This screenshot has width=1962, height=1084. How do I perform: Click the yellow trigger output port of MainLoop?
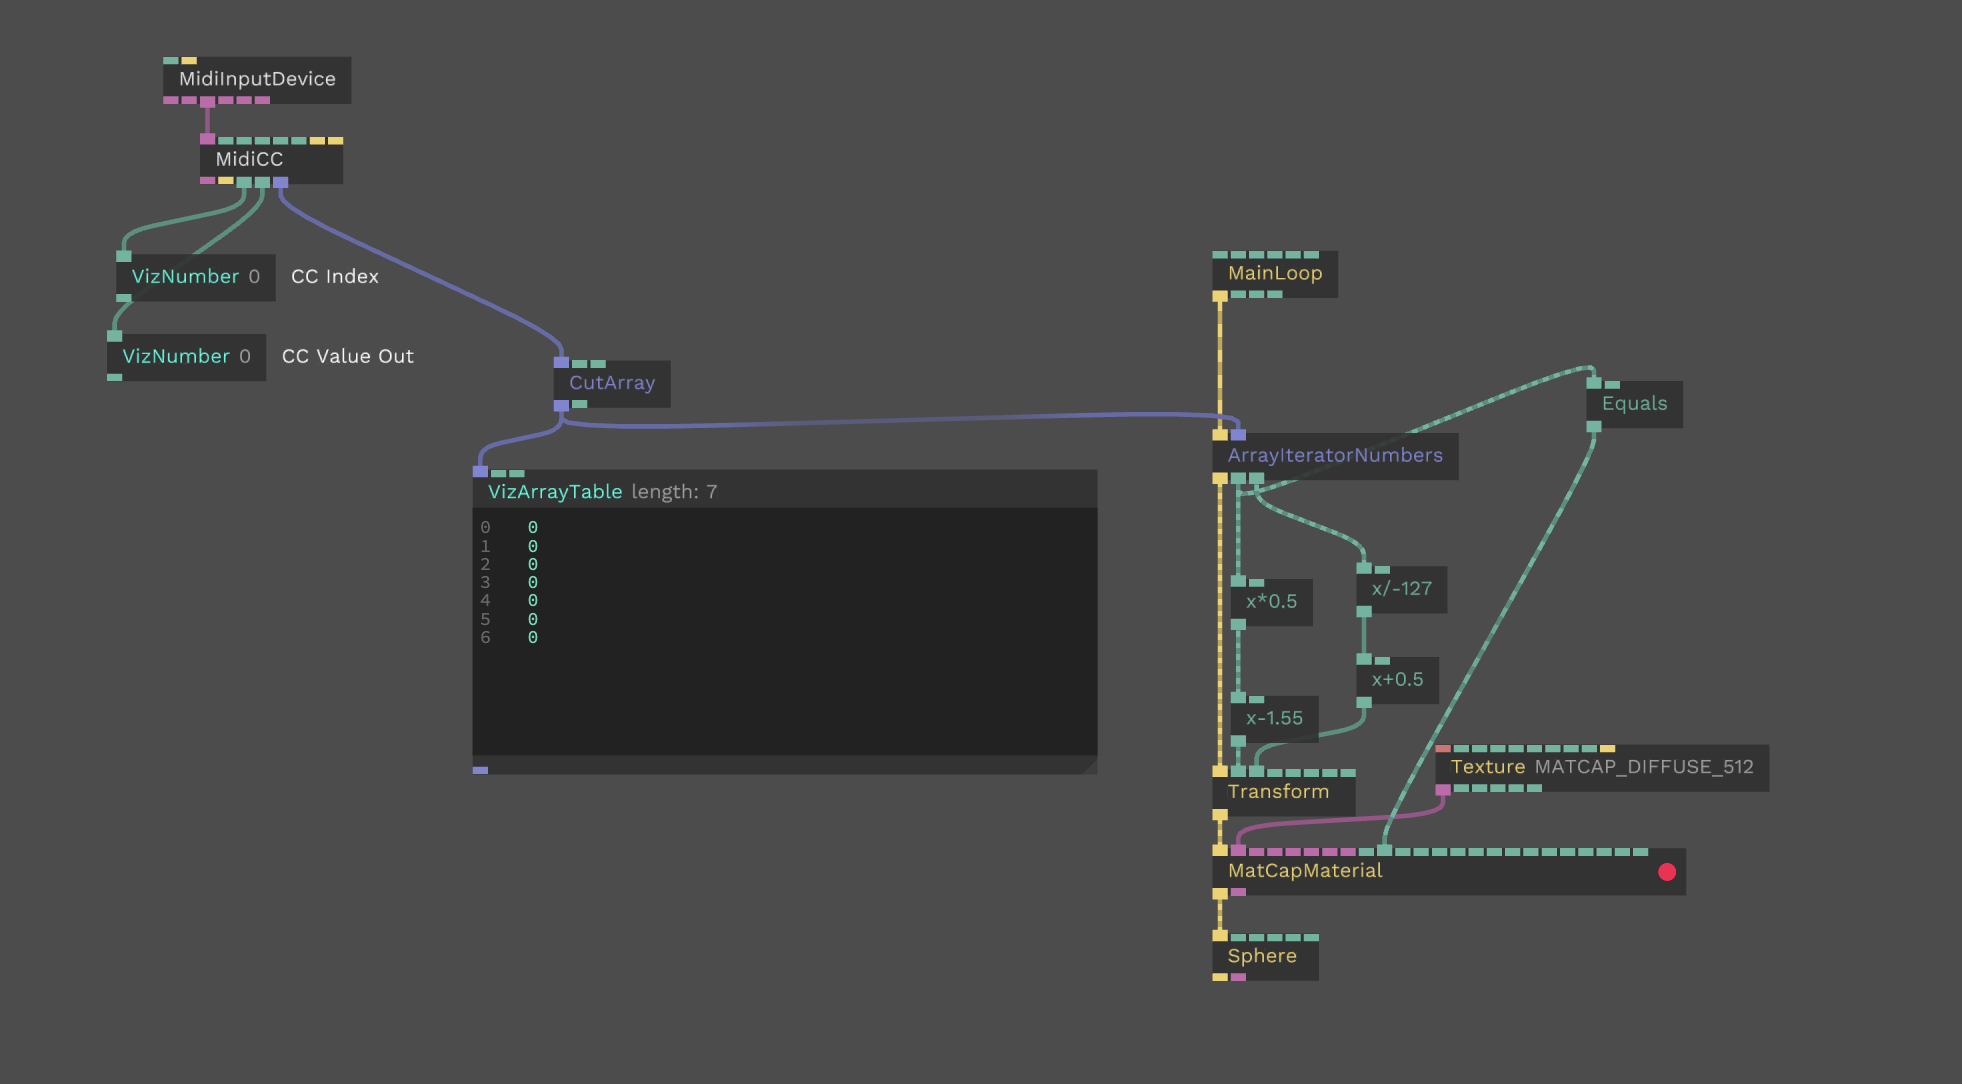point(1220,296)
